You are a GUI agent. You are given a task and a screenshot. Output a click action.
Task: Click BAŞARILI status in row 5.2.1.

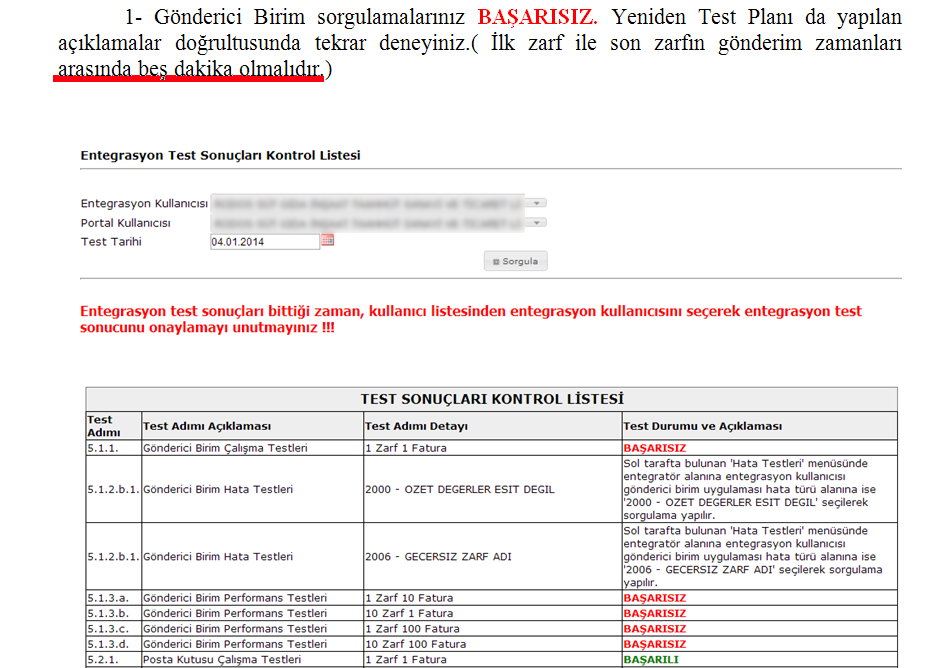[651, 660]
